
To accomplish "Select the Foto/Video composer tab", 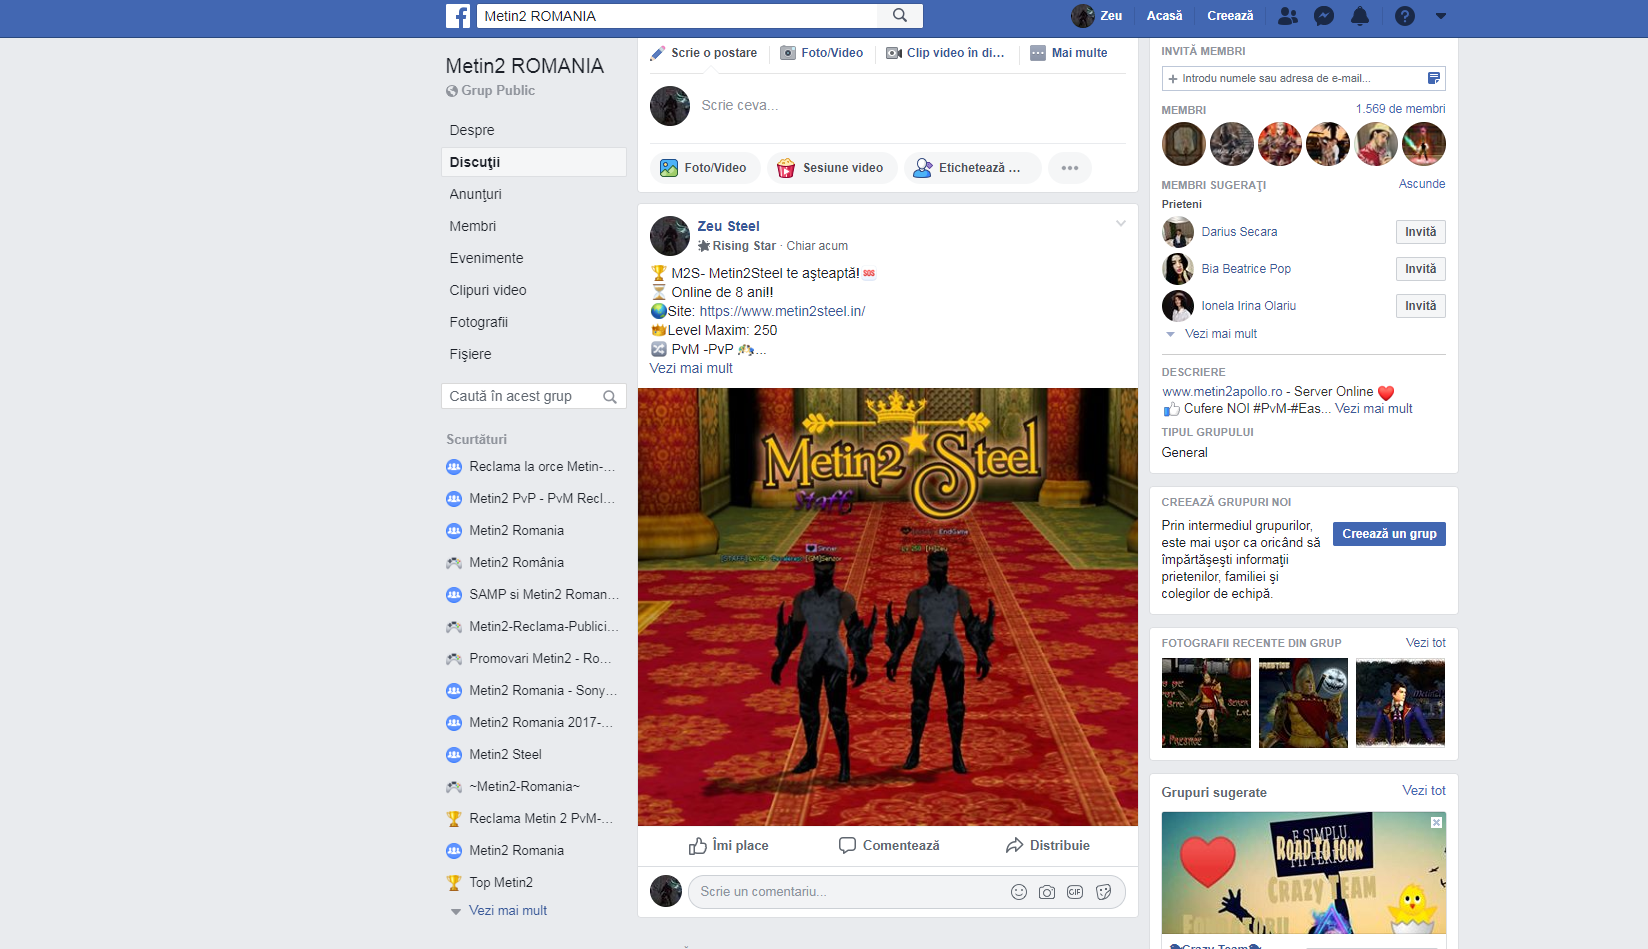I will [822, 53].
